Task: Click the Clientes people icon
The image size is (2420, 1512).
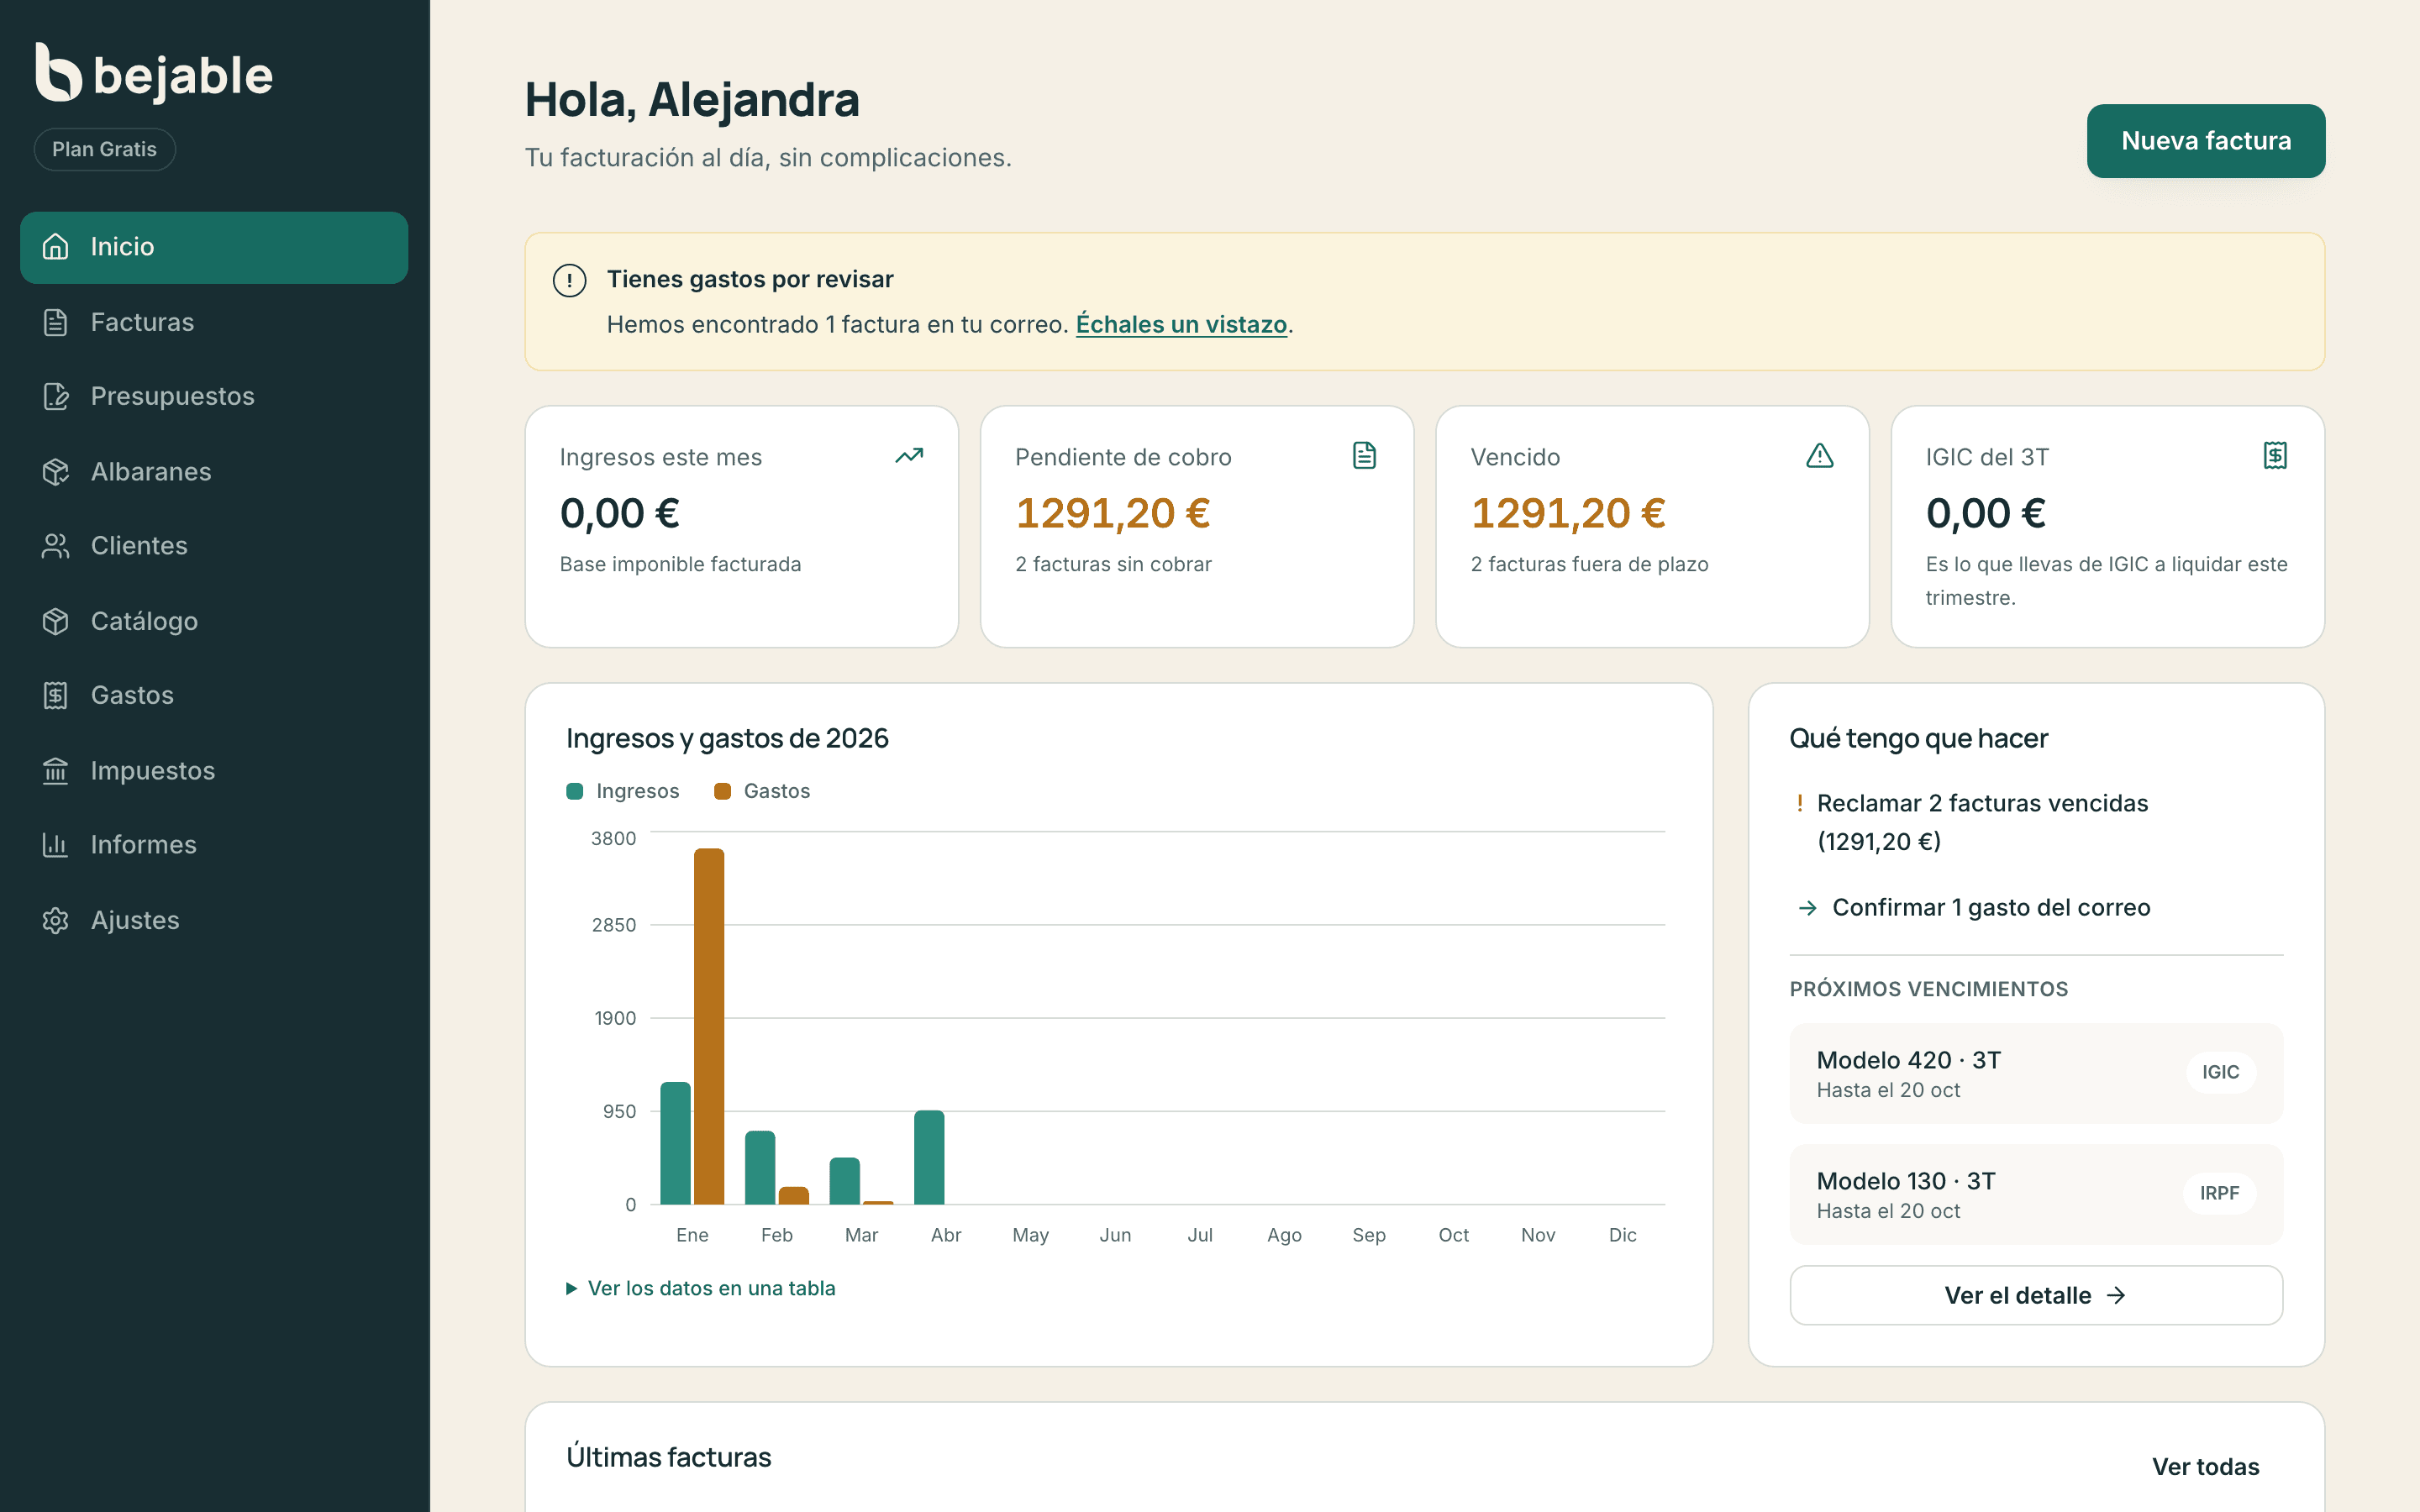Action: pos(55,546)
